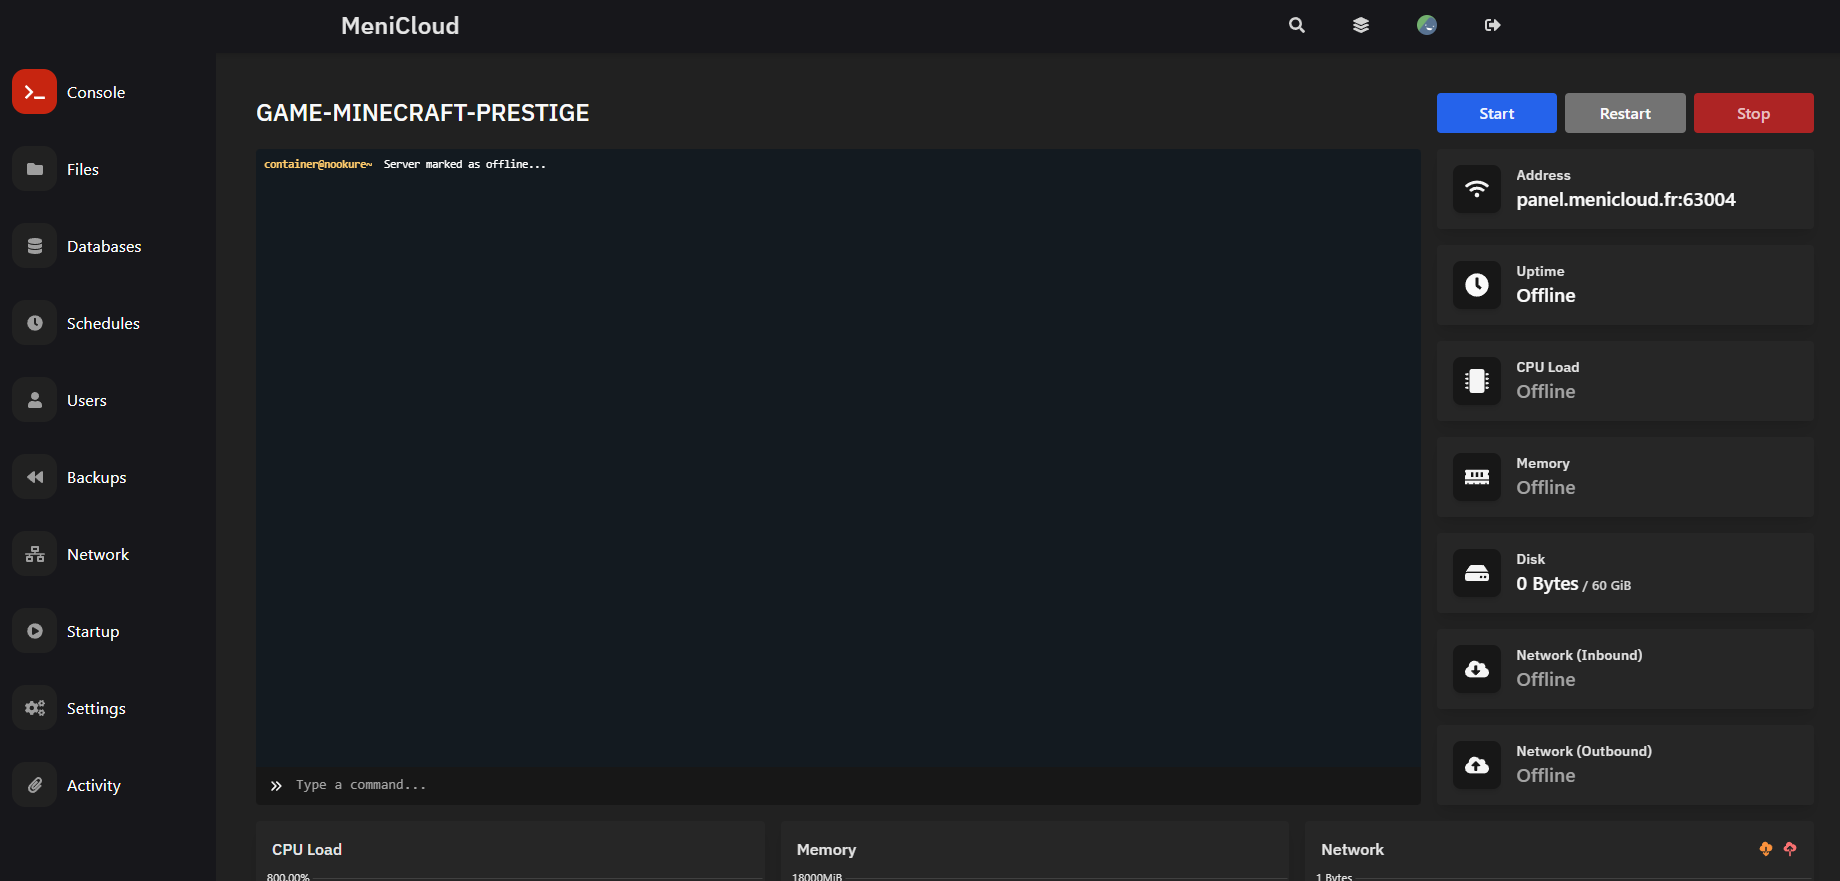
Task: Stop the server
Action: 1754,113
